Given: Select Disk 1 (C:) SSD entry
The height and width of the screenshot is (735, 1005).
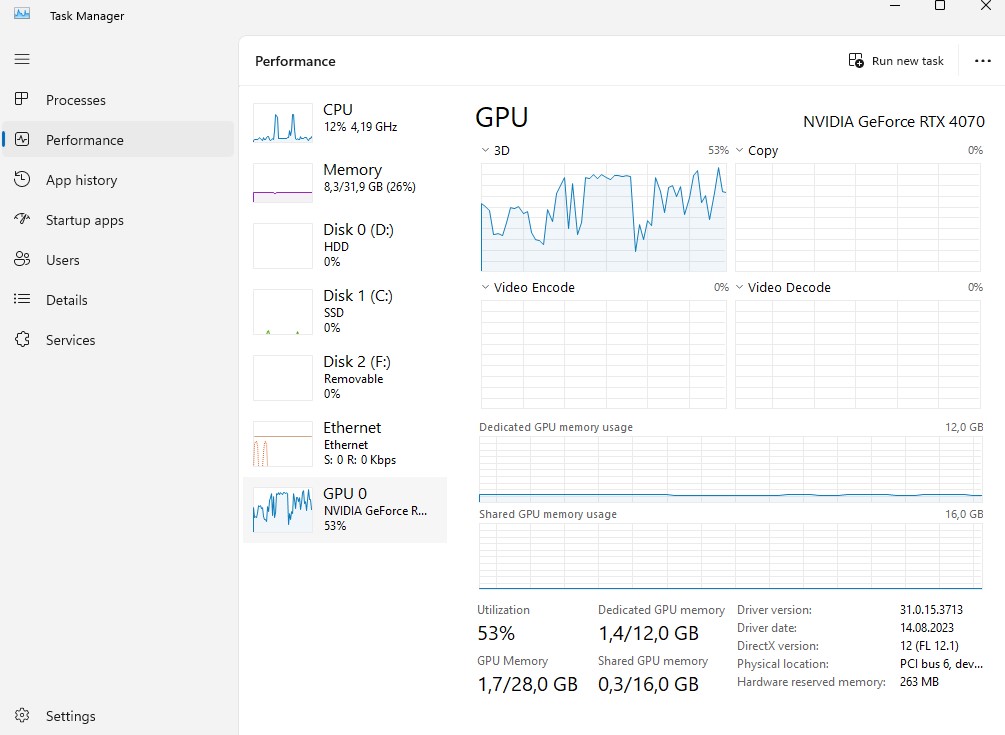Looking at the screenshot, I should (345, 311).
